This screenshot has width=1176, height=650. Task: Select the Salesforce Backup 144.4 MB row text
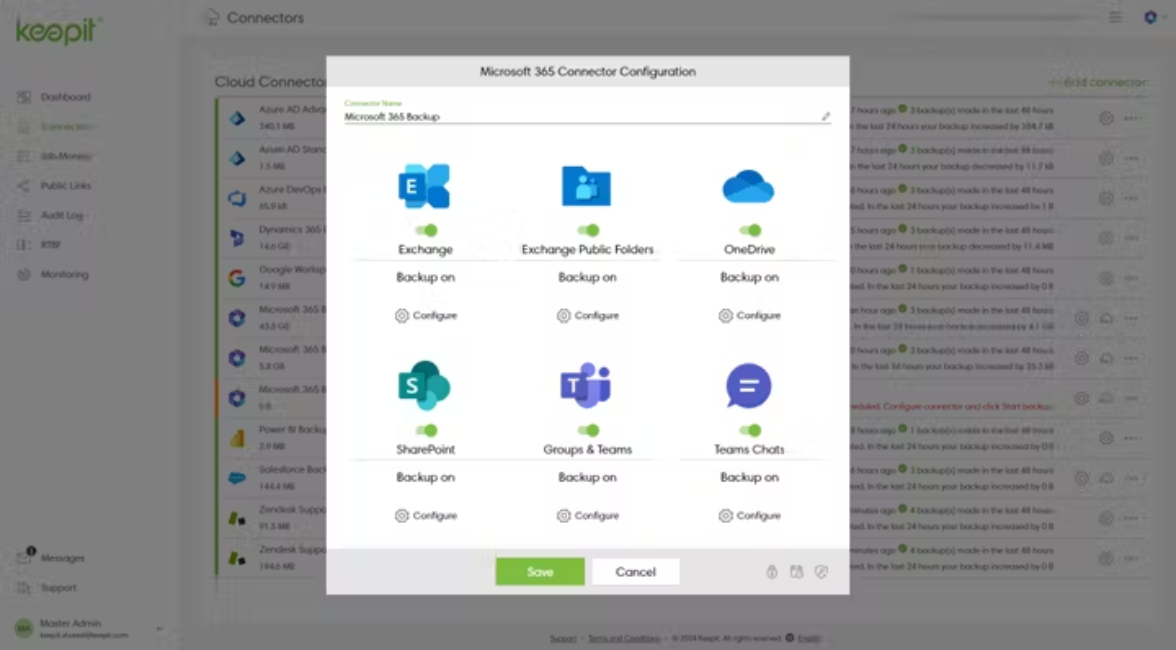[292, 478]
